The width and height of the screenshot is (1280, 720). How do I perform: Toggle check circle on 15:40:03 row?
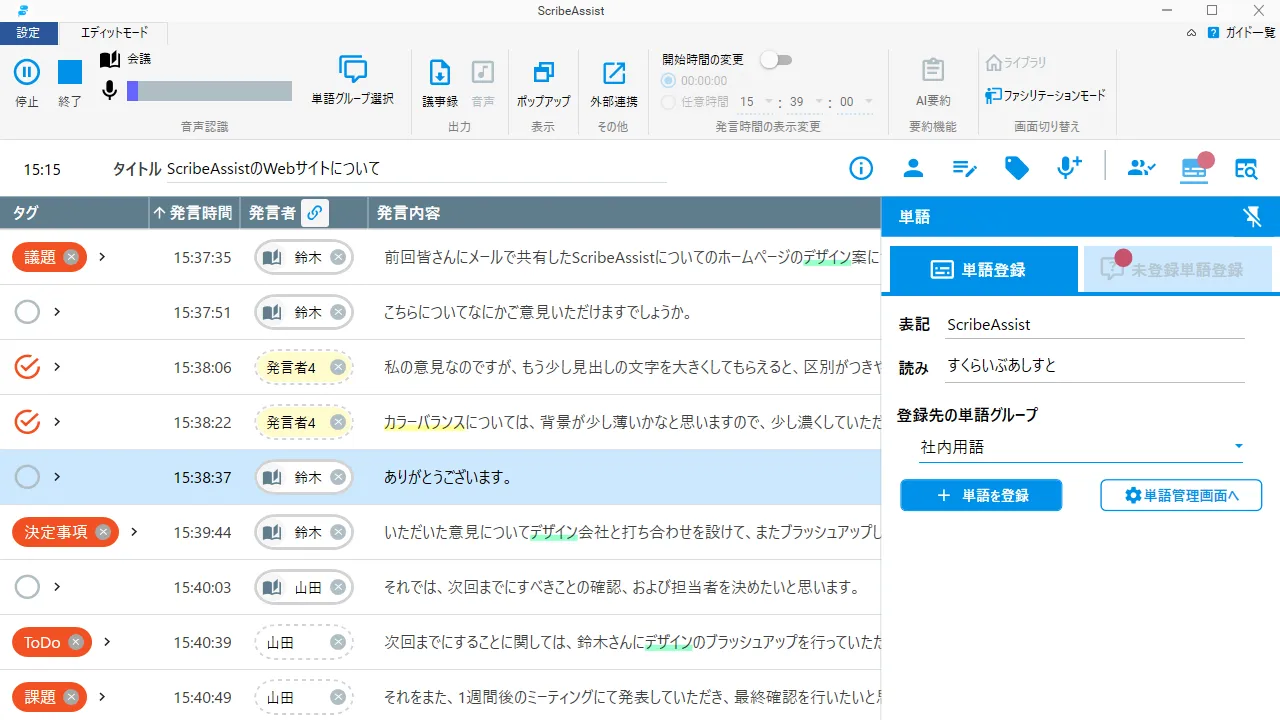point(28,587)
